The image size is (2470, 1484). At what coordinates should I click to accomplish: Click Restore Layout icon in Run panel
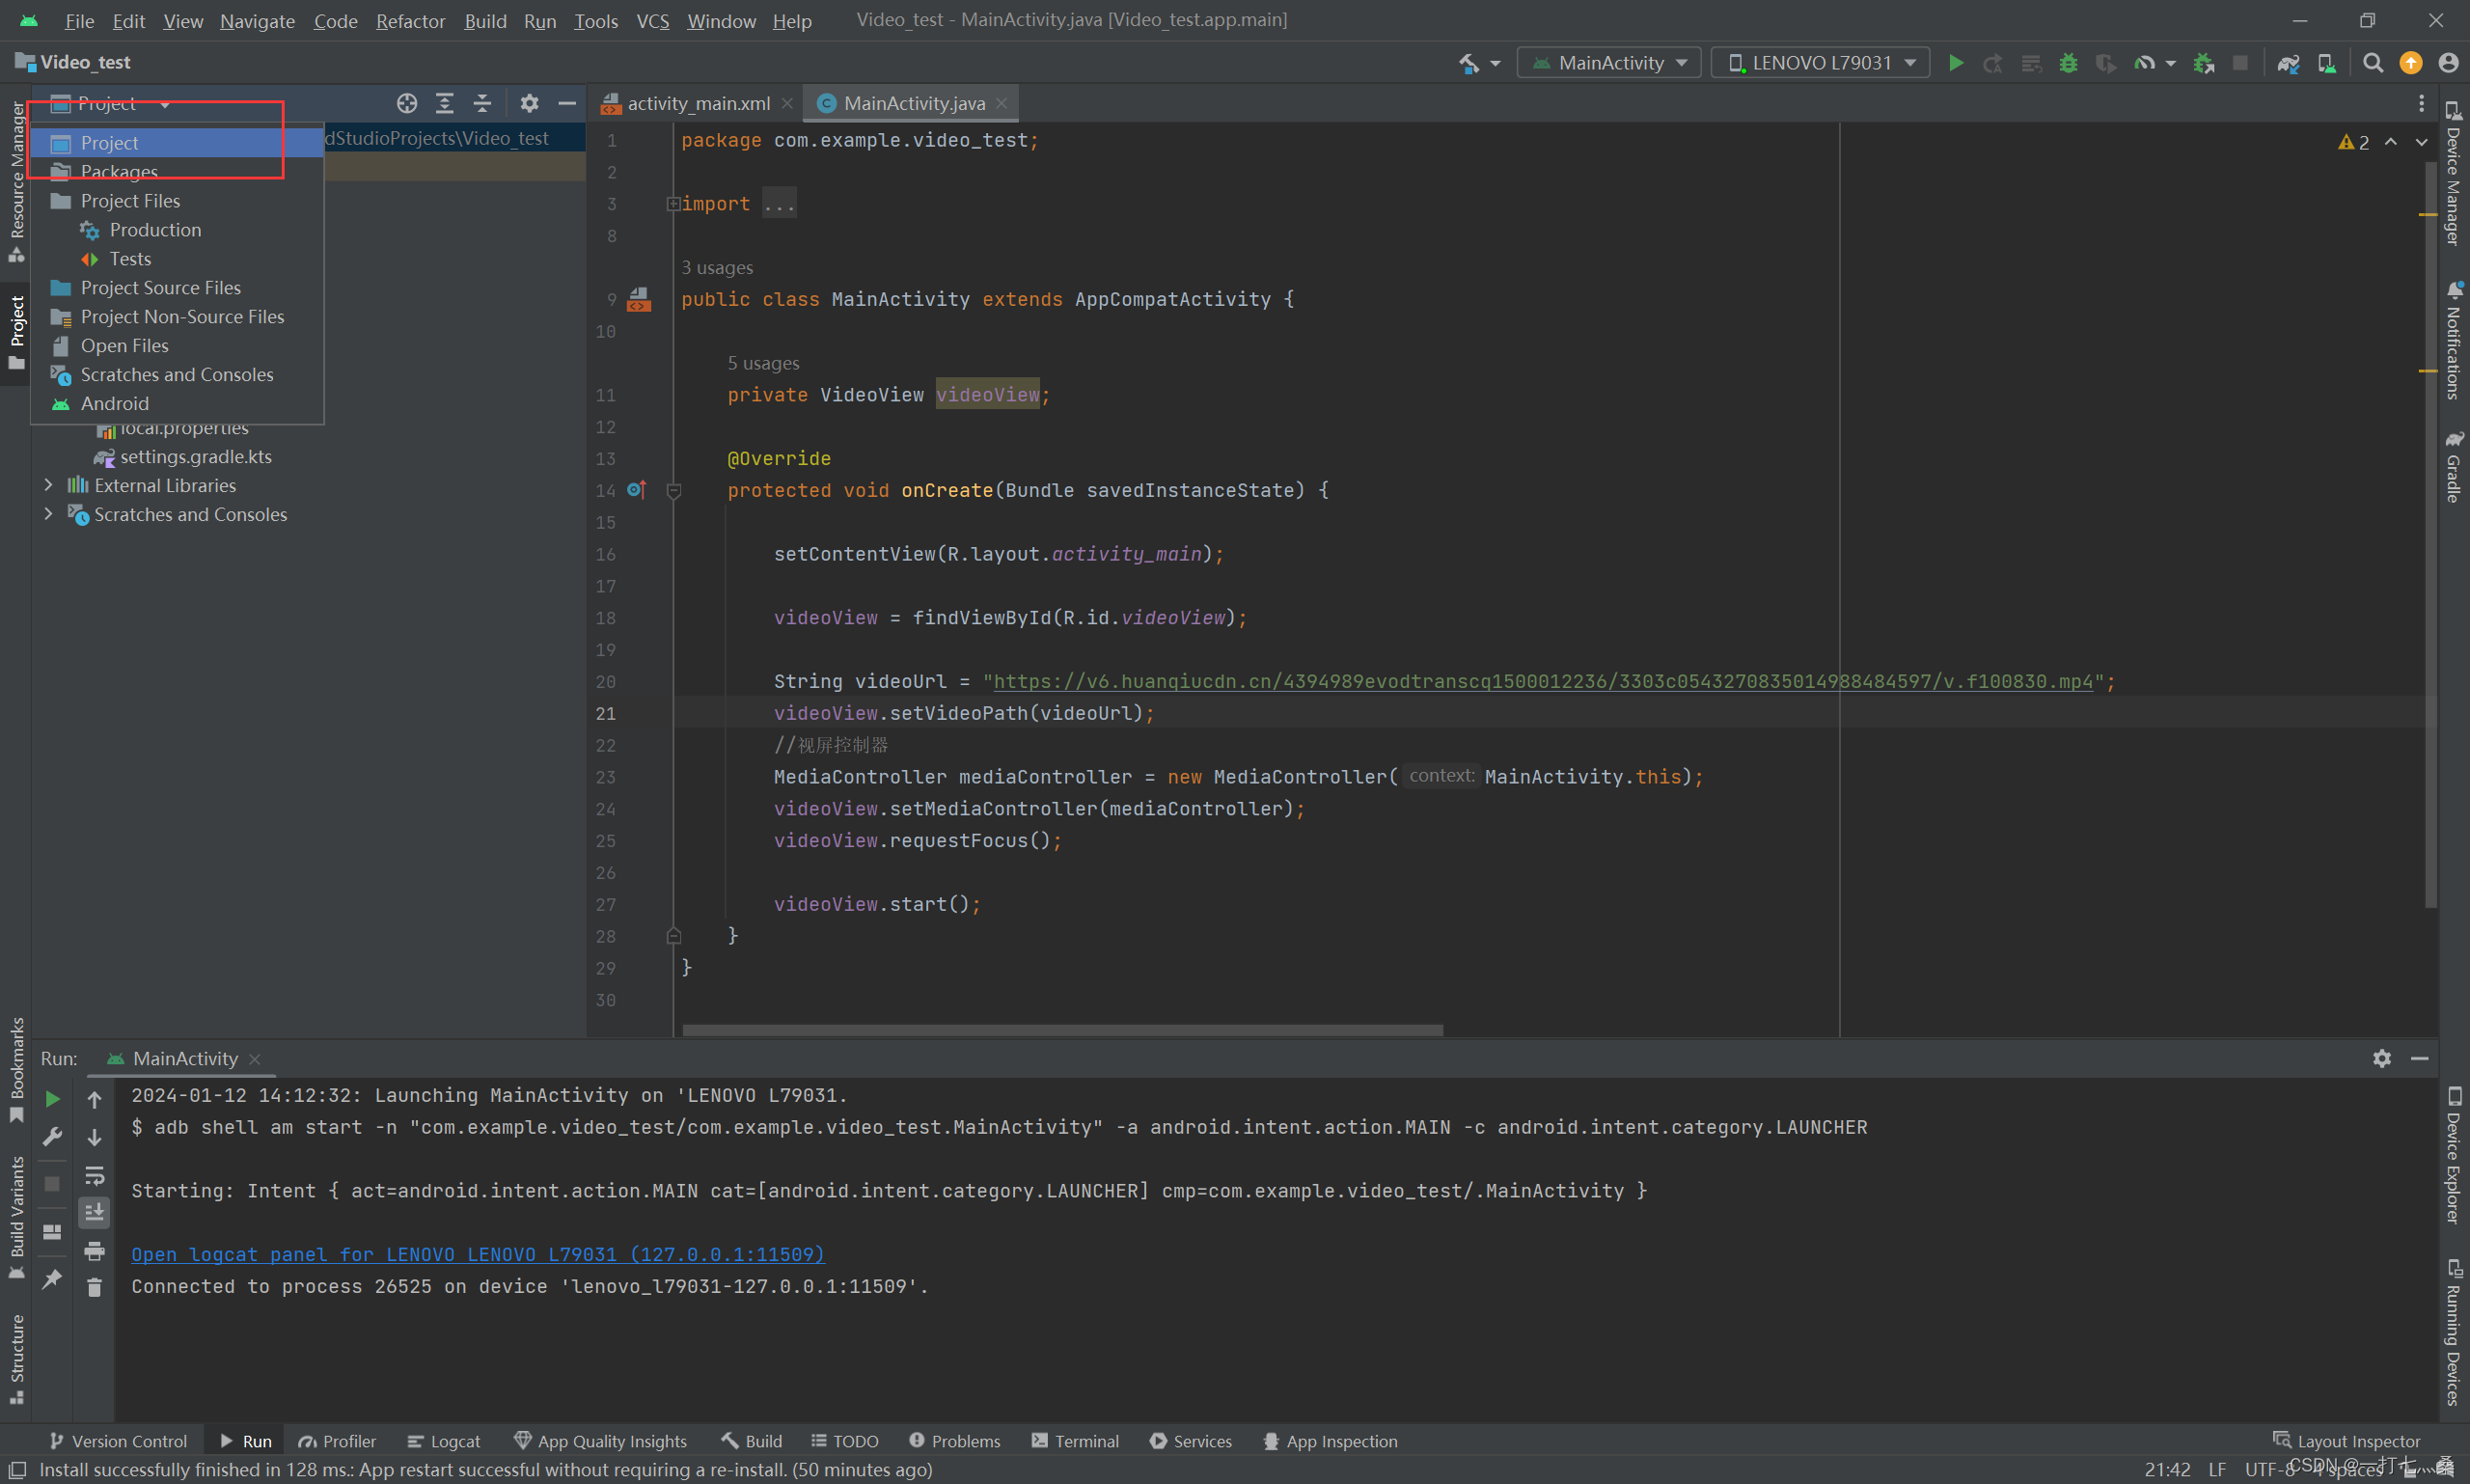click(x=52, y=1232)
